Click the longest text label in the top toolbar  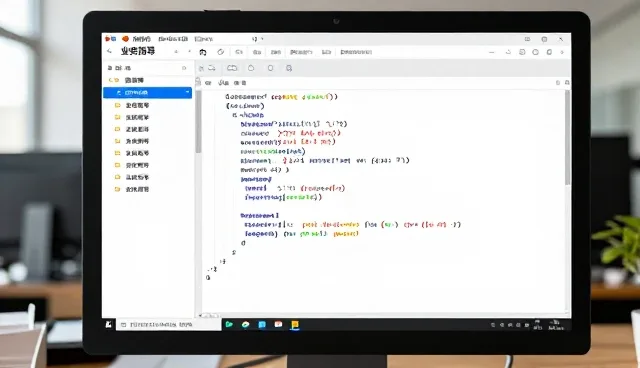click(x=356, y=52)
